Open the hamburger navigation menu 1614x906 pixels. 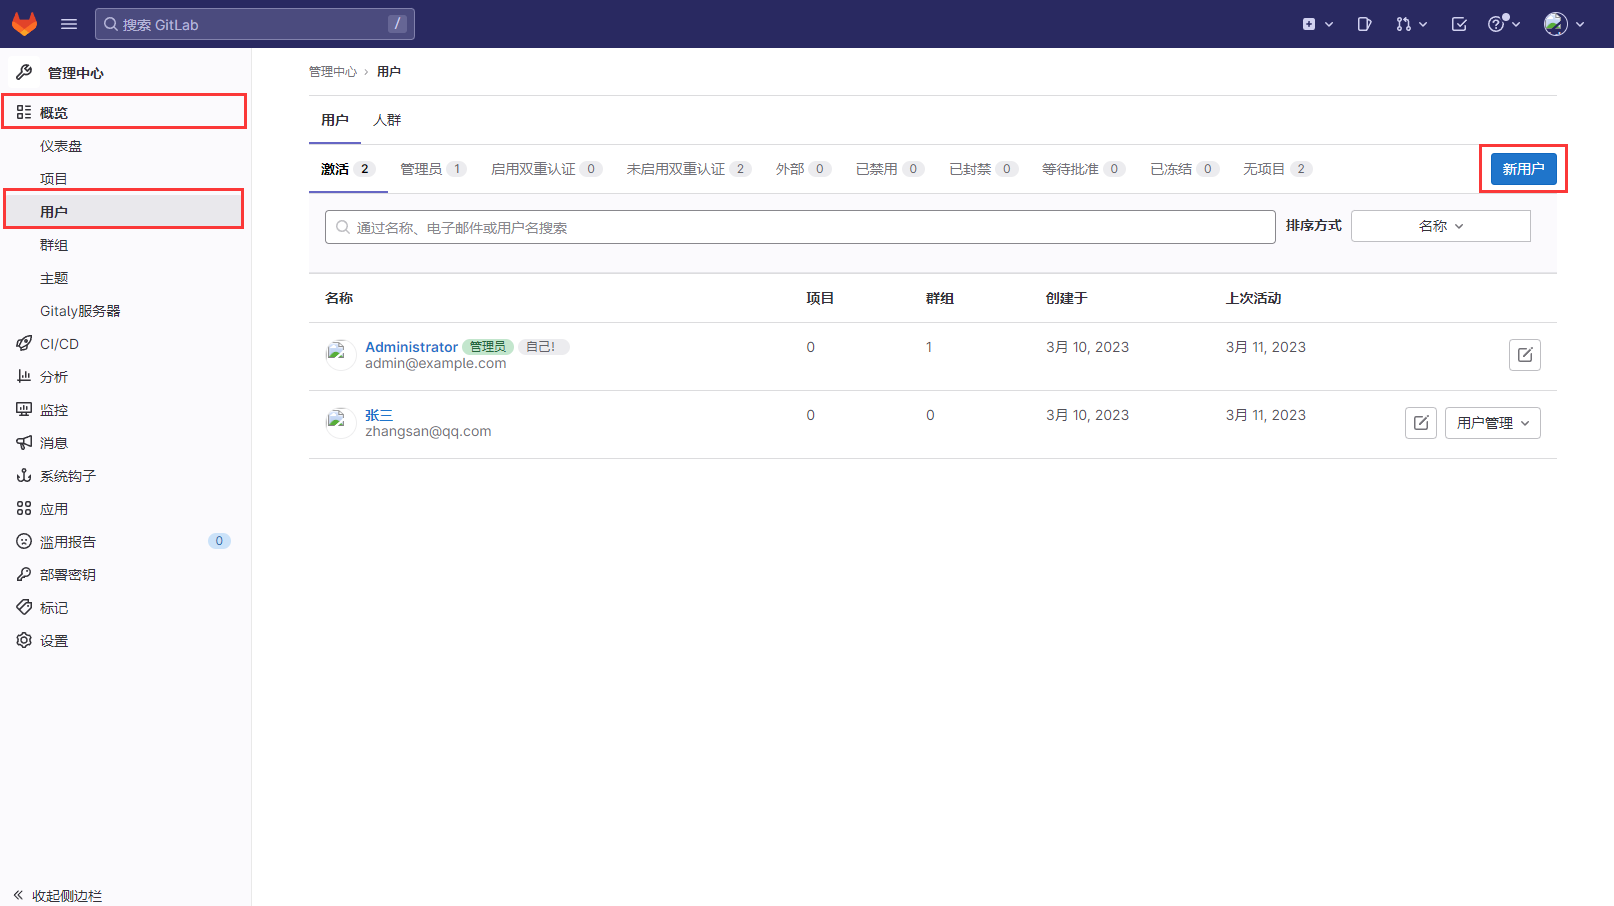tap(69, 24)
